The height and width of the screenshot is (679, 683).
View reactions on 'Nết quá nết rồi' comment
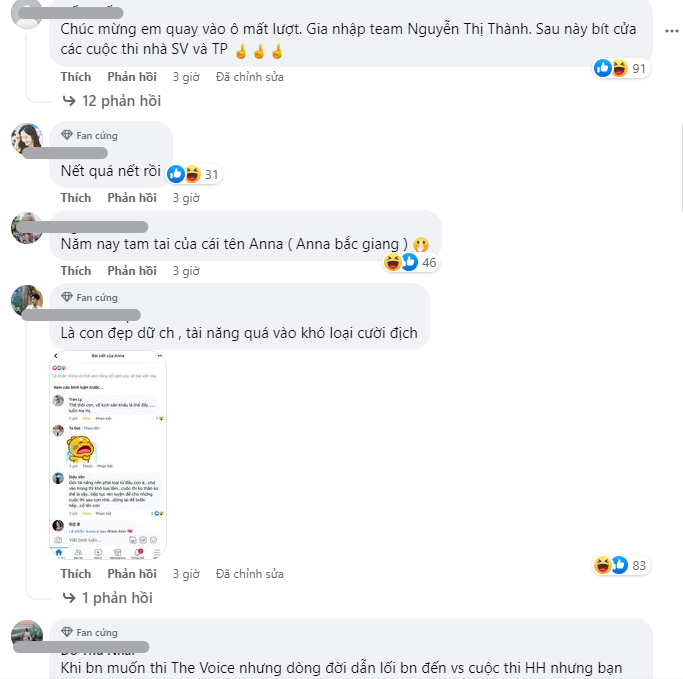(194, 174)
